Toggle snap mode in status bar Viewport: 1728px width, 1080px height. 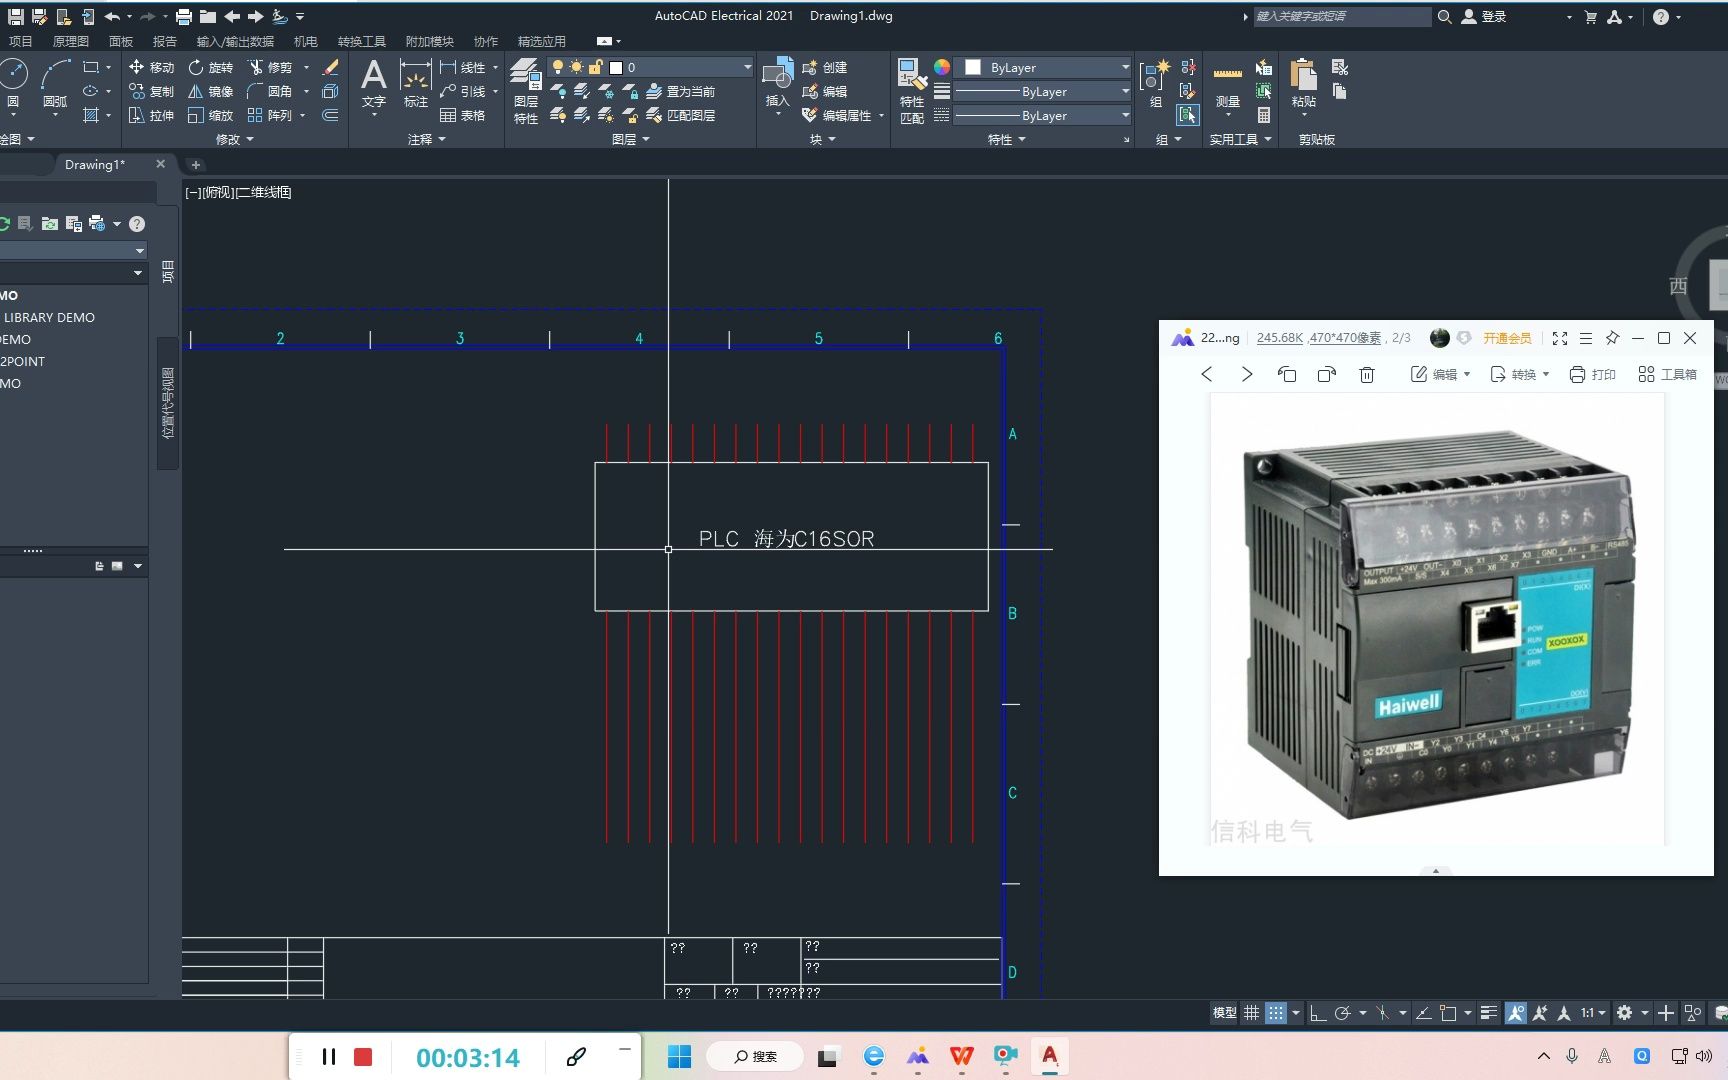coord(1276,1013)
